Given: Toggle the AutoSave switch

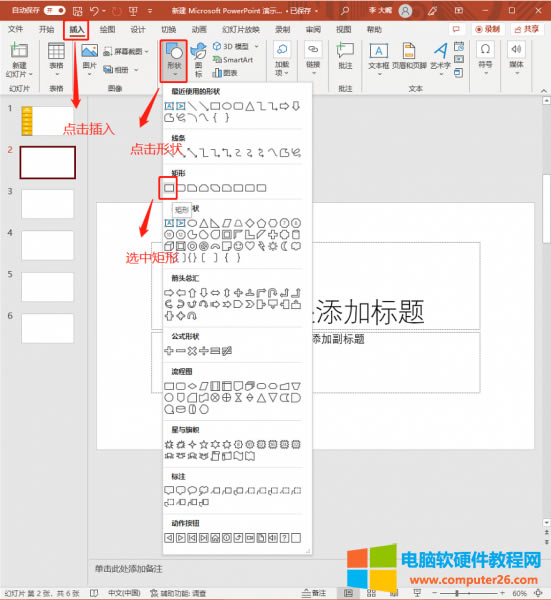Looking at the screenshot, I should (x=54, y=10).
